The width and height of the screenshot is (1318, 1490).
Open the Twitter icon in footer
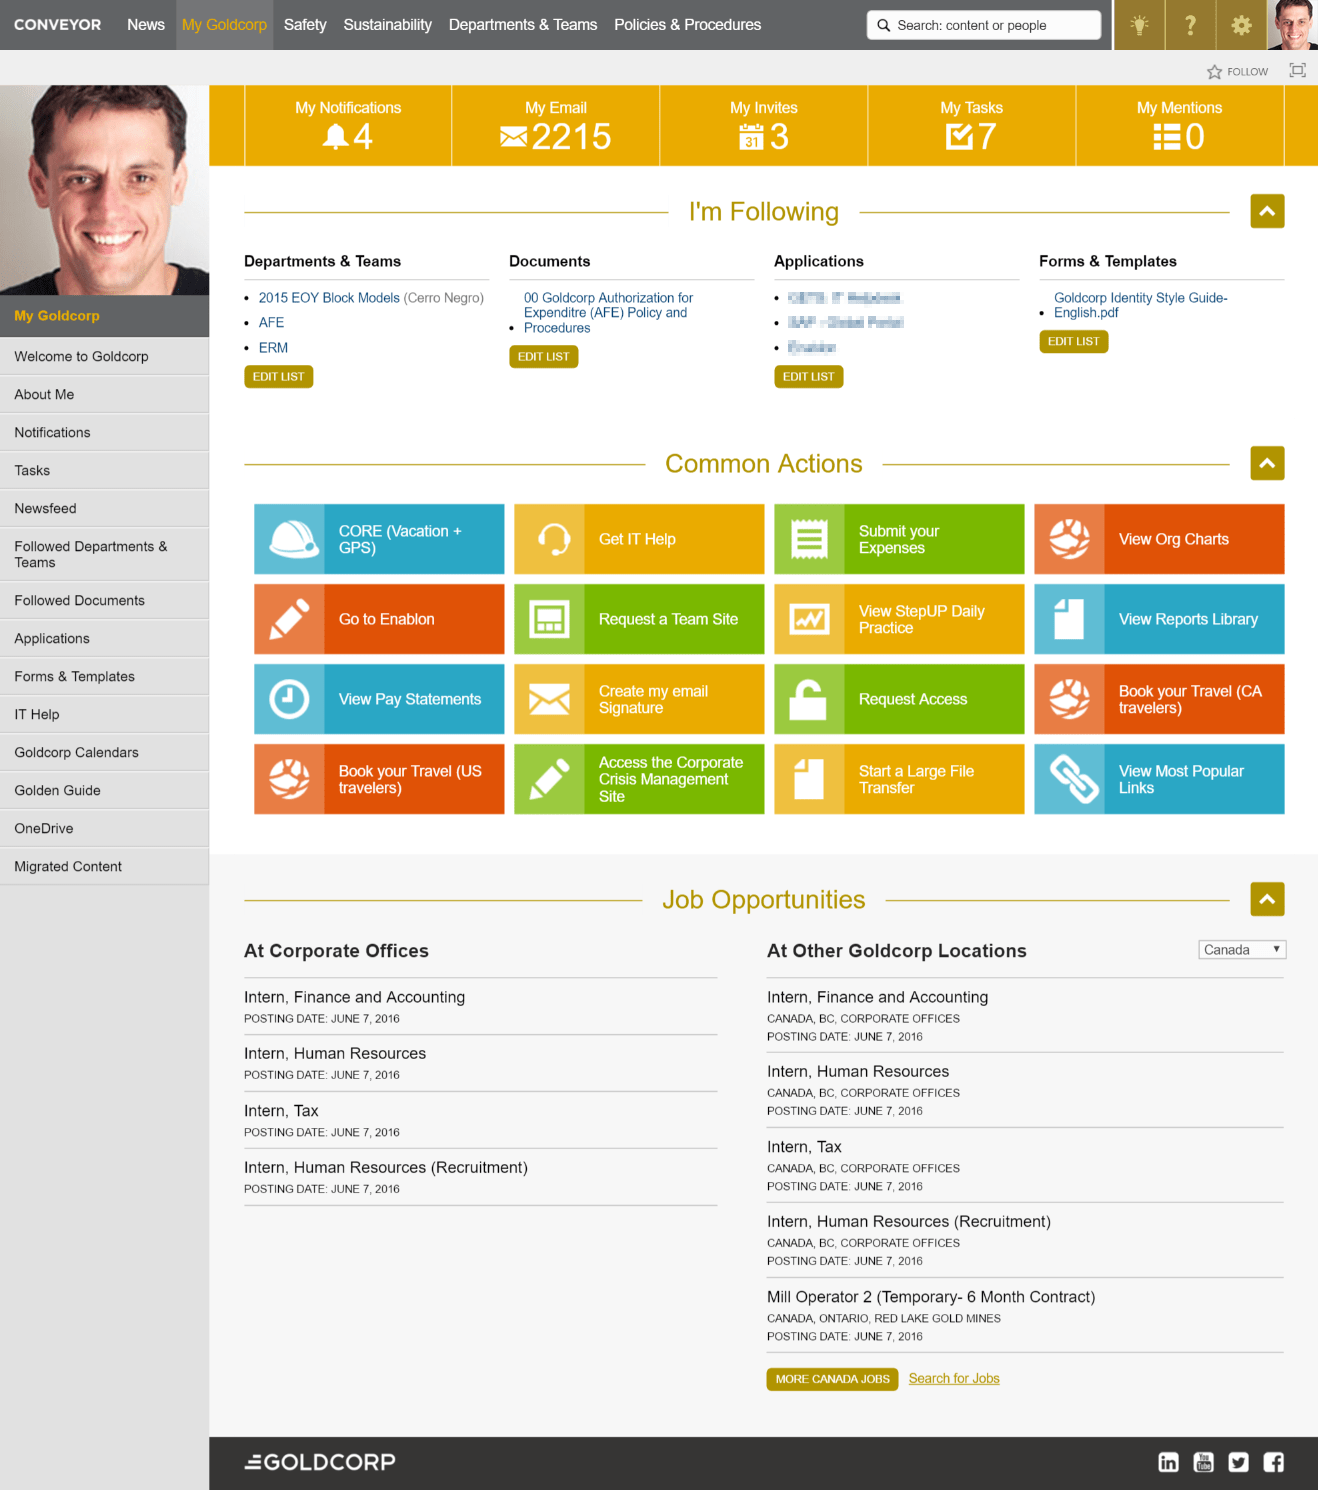1238,1462
